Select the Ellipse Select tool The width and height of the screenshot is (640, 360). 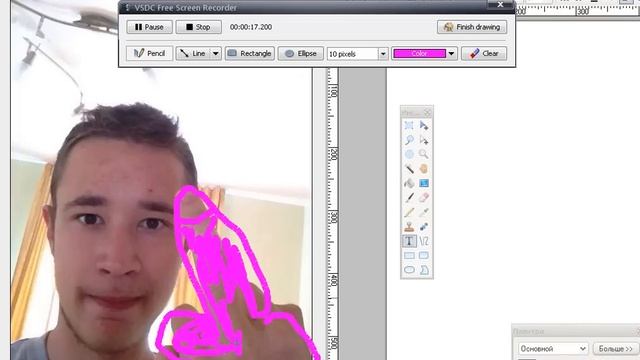click(409, 154)
